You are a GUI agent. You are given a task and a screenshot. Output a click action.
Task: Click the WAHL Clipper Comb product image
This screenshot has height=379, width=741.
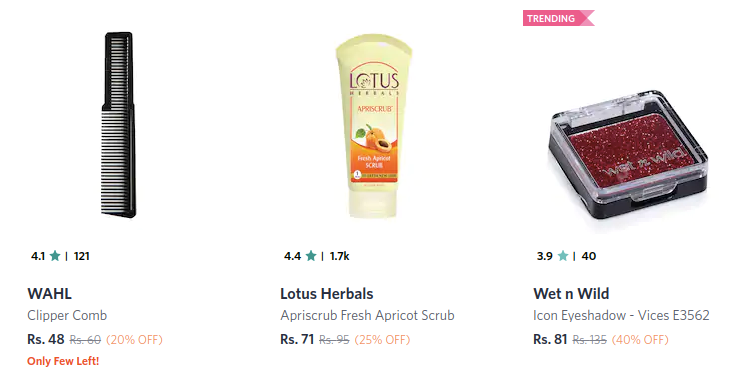click(x=118, y=125)
